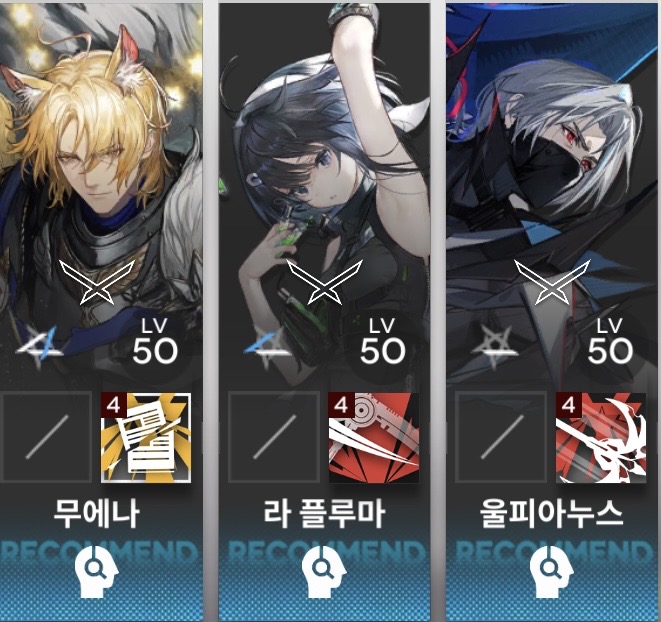Click the Guard class emblem on Ulpianus's card
This screenshot has height=622, width=661.
[x=552, y=281]
